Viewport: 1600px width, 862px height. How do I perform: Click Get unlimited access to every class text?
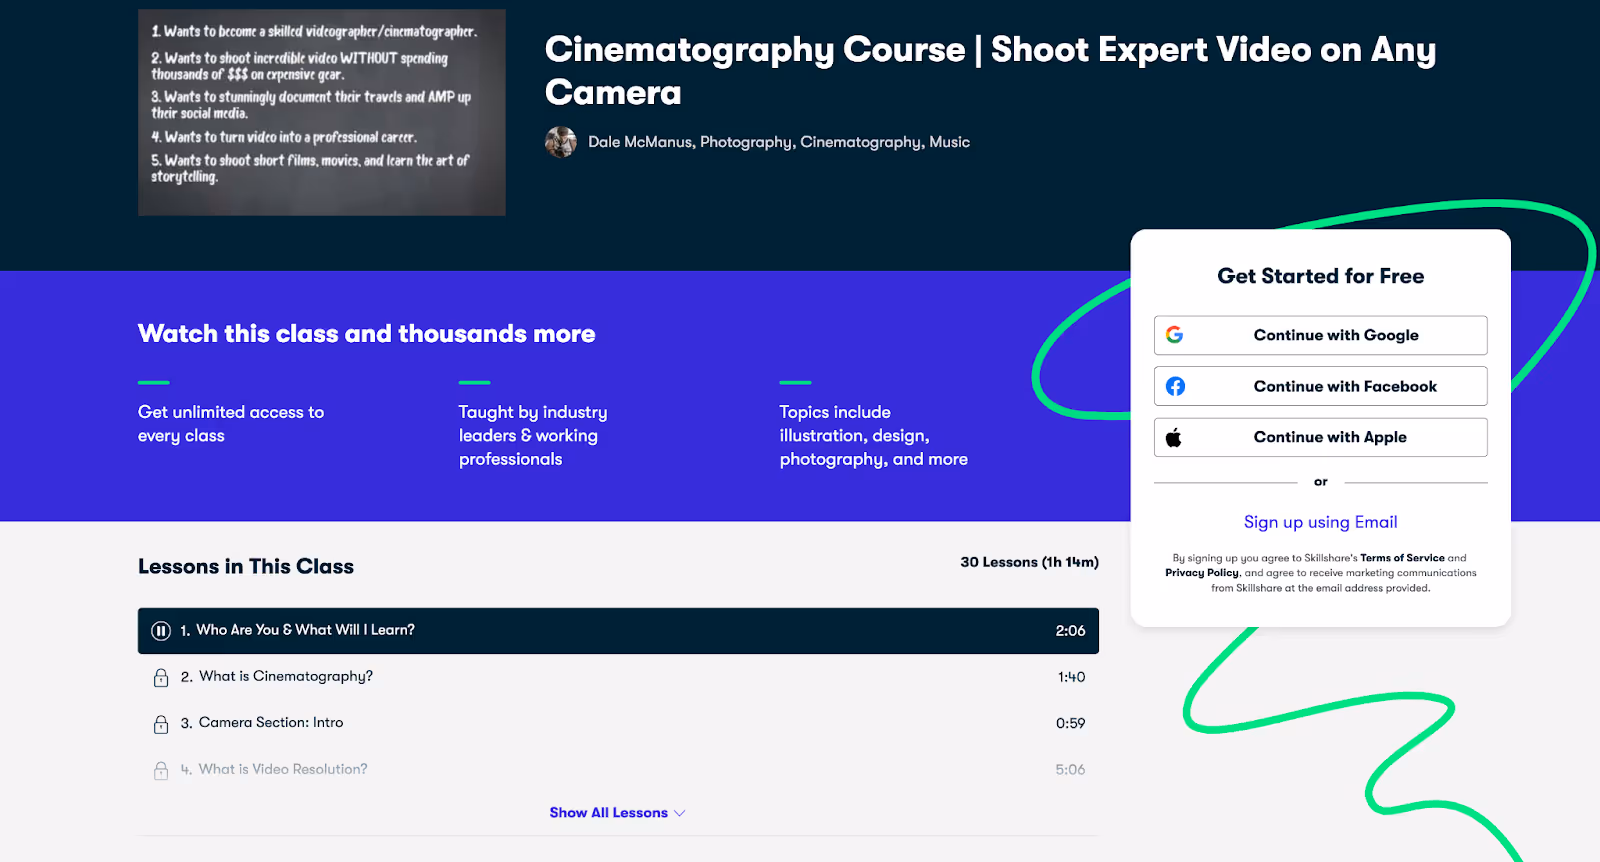231,424
